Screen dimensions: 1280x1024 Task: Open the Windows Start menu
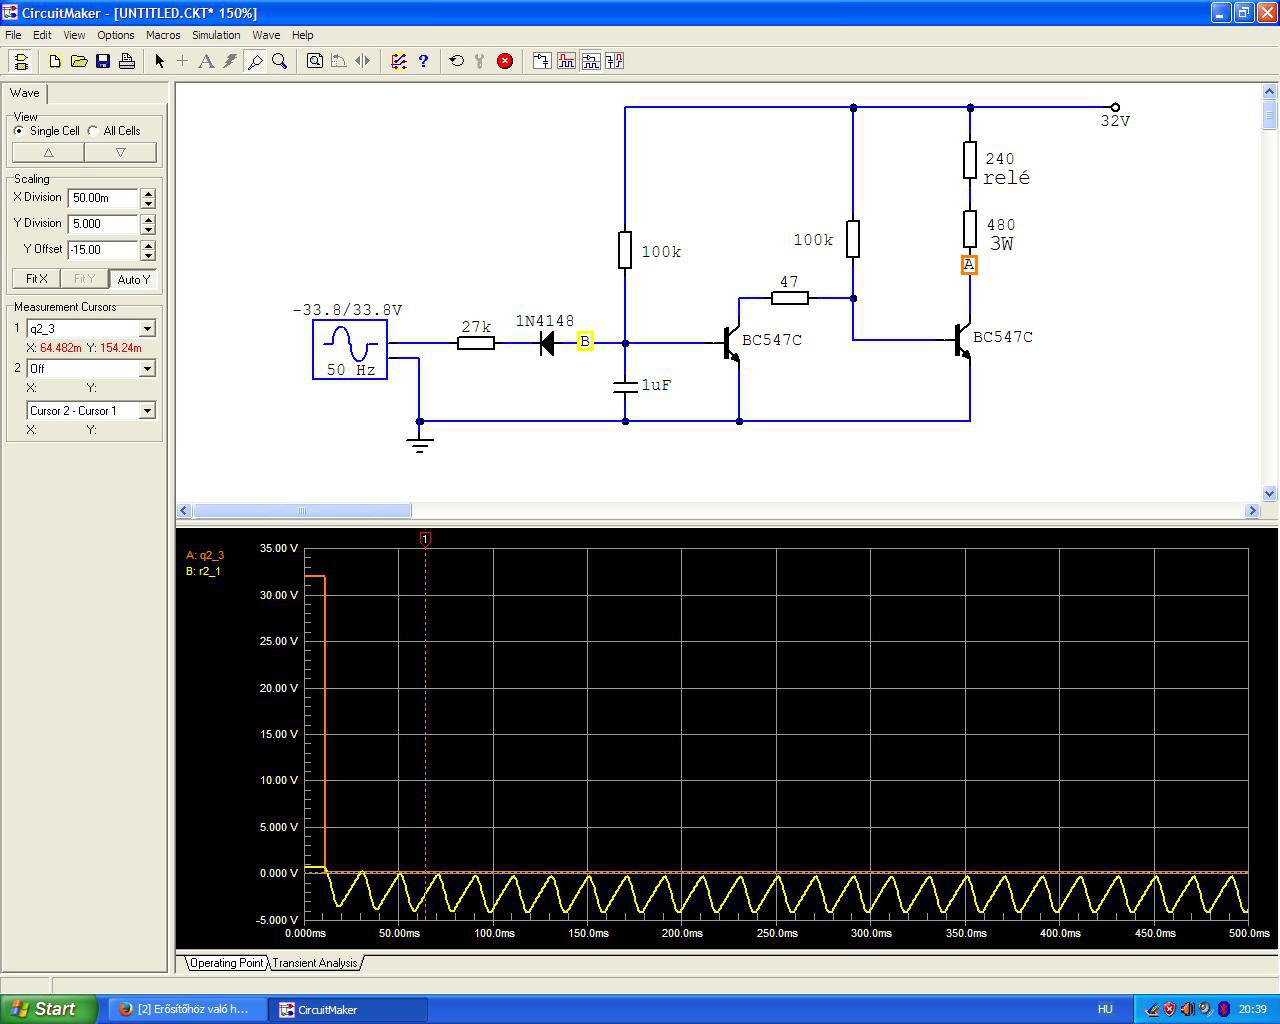(49, 1009)
